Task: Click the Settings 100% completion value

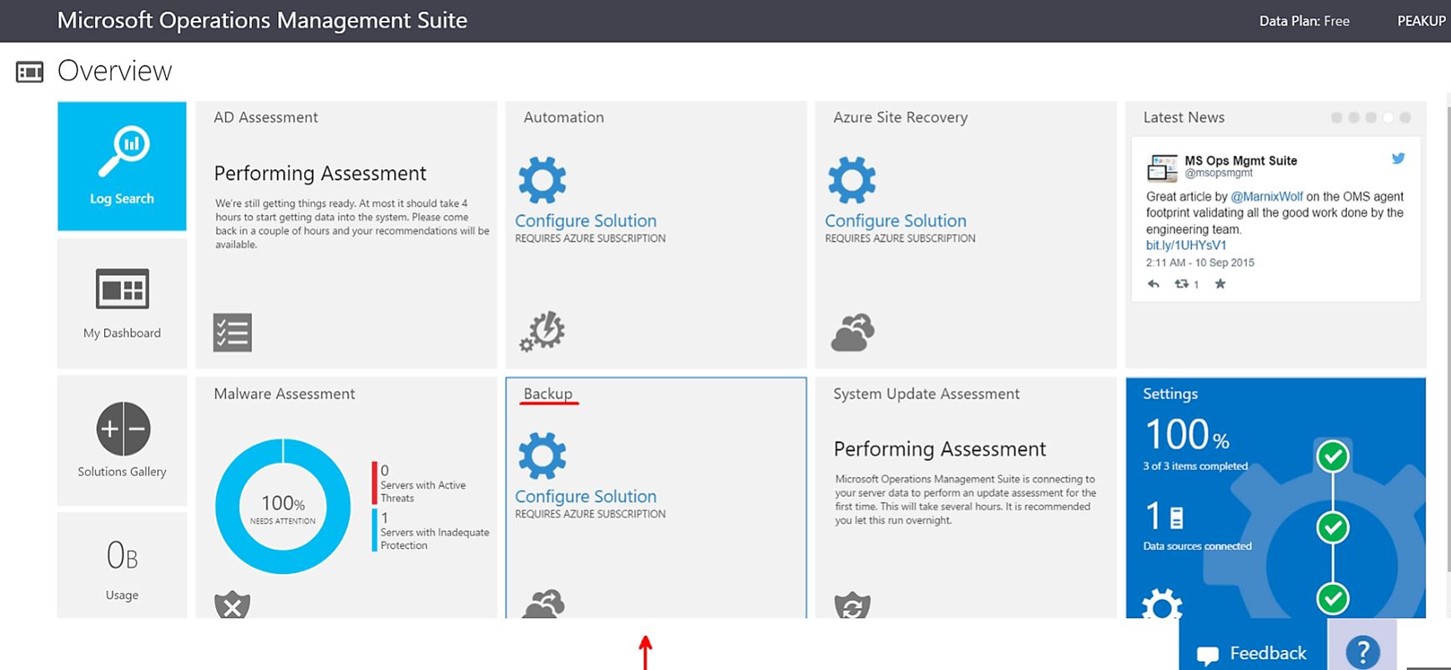Action: pos(1187,434)
